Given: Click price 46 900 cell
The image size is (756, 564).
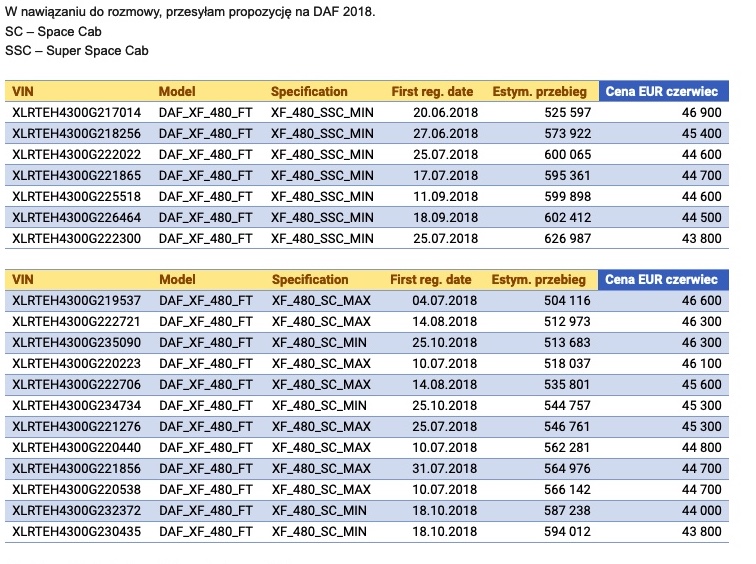Looking at the screenshot, I should tap(702, 113).
